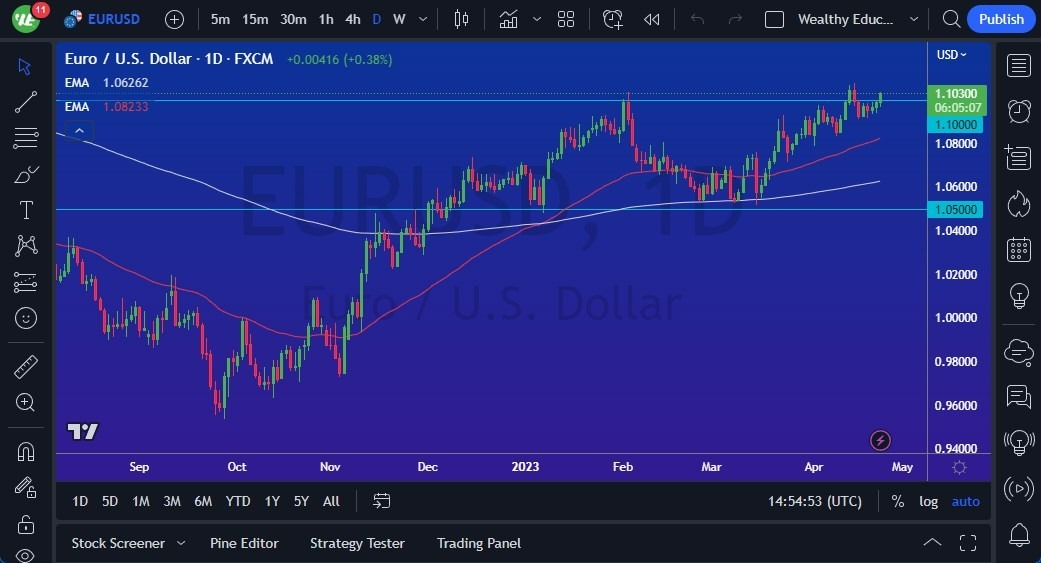
Task: Open the watchlist panel icon
Action: (x=1018, y=66)
